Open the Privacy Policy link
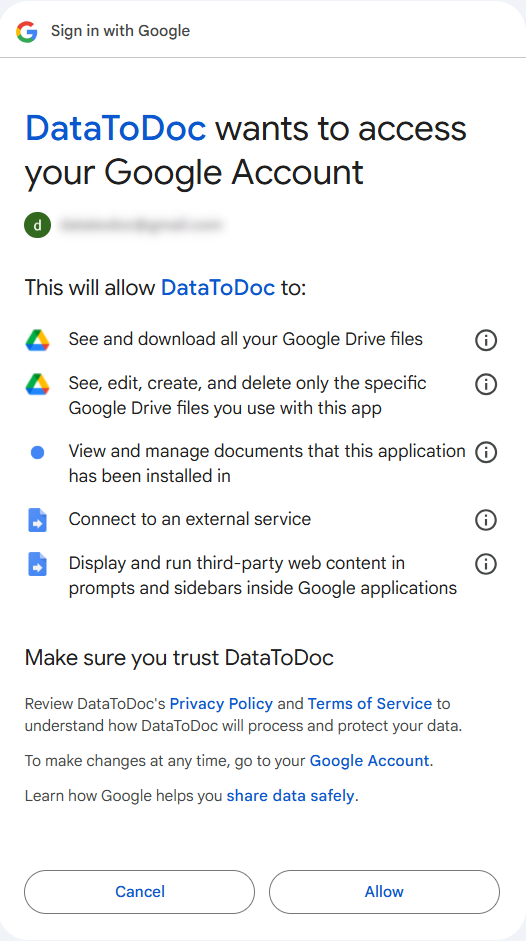Screen dimensions: 526x941 click(222, 703)
